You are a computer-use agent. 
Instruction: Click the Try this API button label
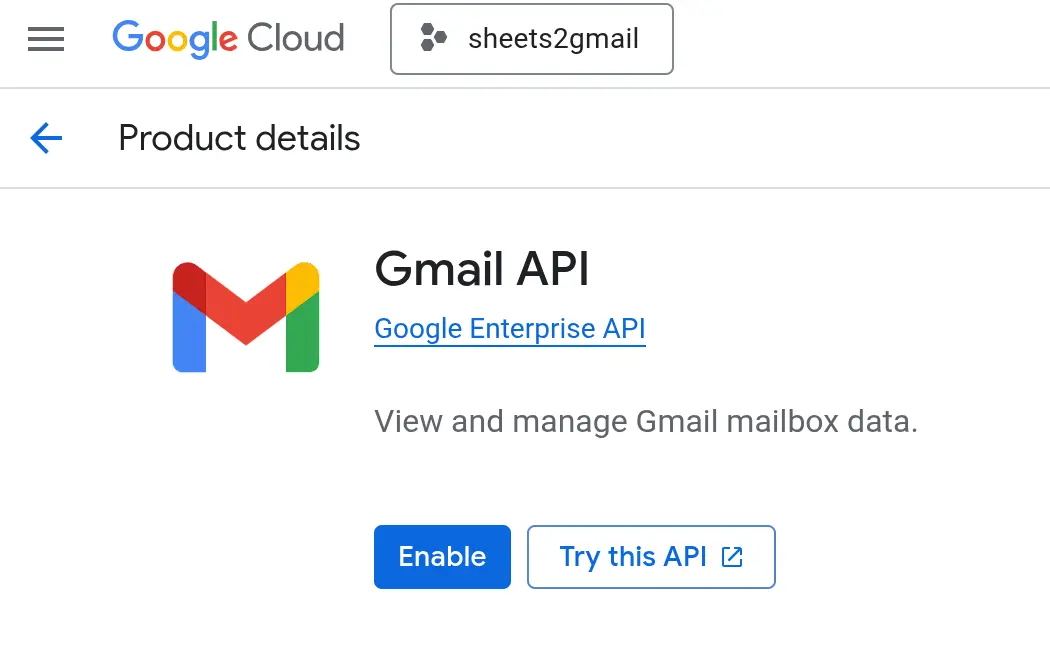632,557
